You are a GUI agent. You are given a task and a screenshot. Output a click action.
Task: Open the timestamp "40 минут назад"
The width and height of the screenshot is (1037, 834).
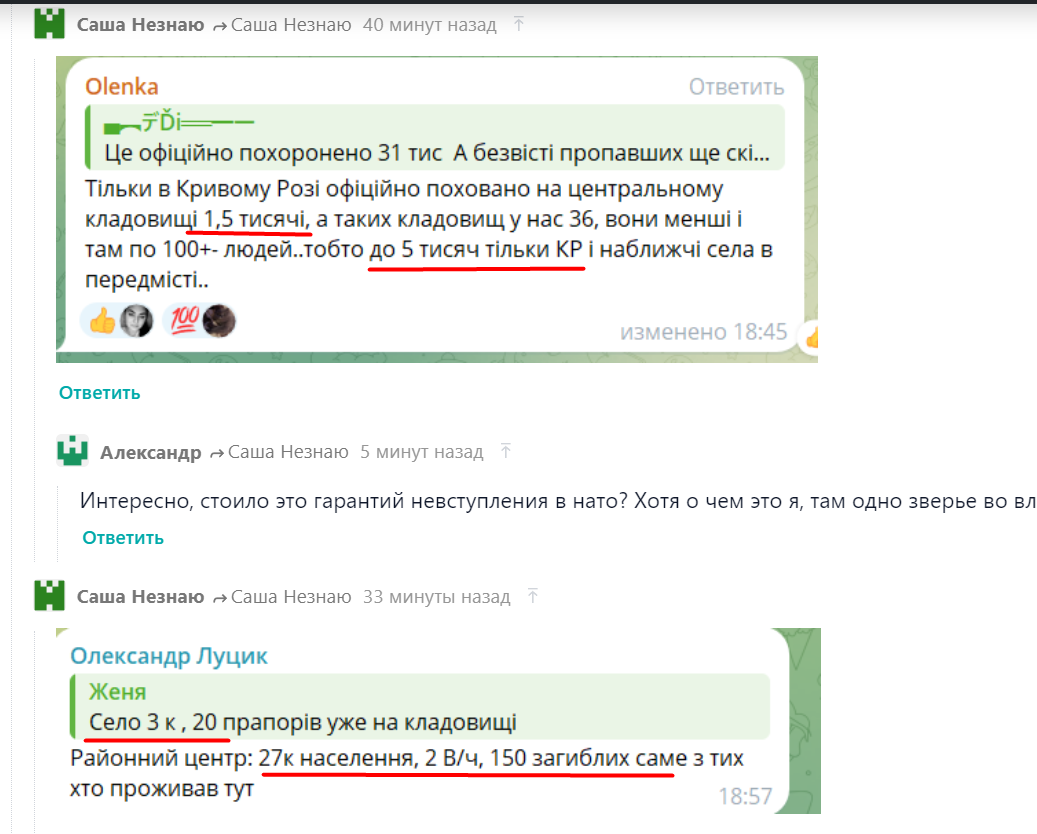tap(429, 25)
